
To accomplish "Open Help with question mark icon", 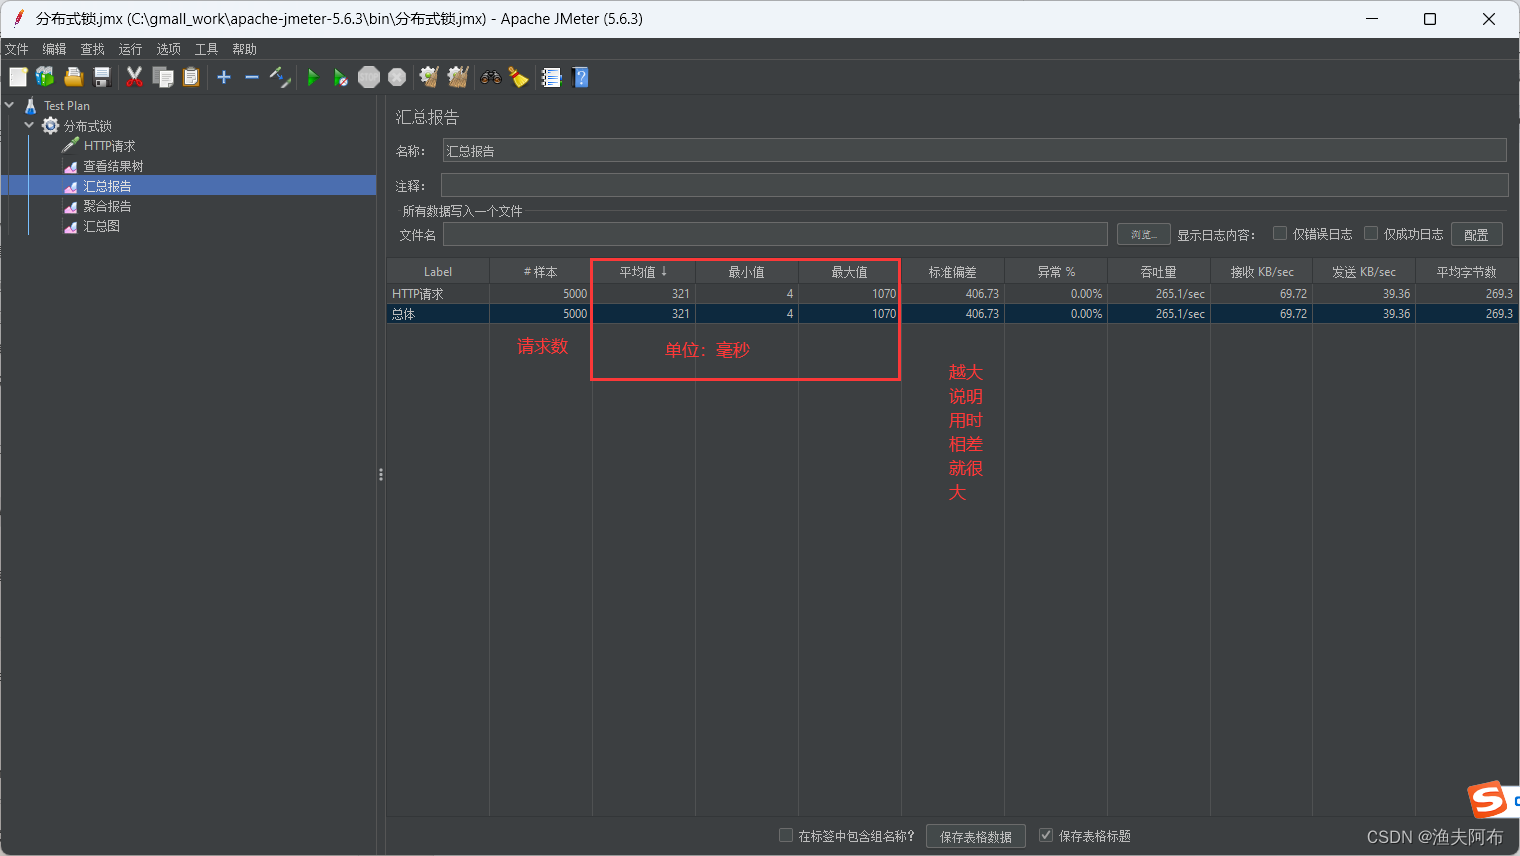I will [x=580, y=77].
